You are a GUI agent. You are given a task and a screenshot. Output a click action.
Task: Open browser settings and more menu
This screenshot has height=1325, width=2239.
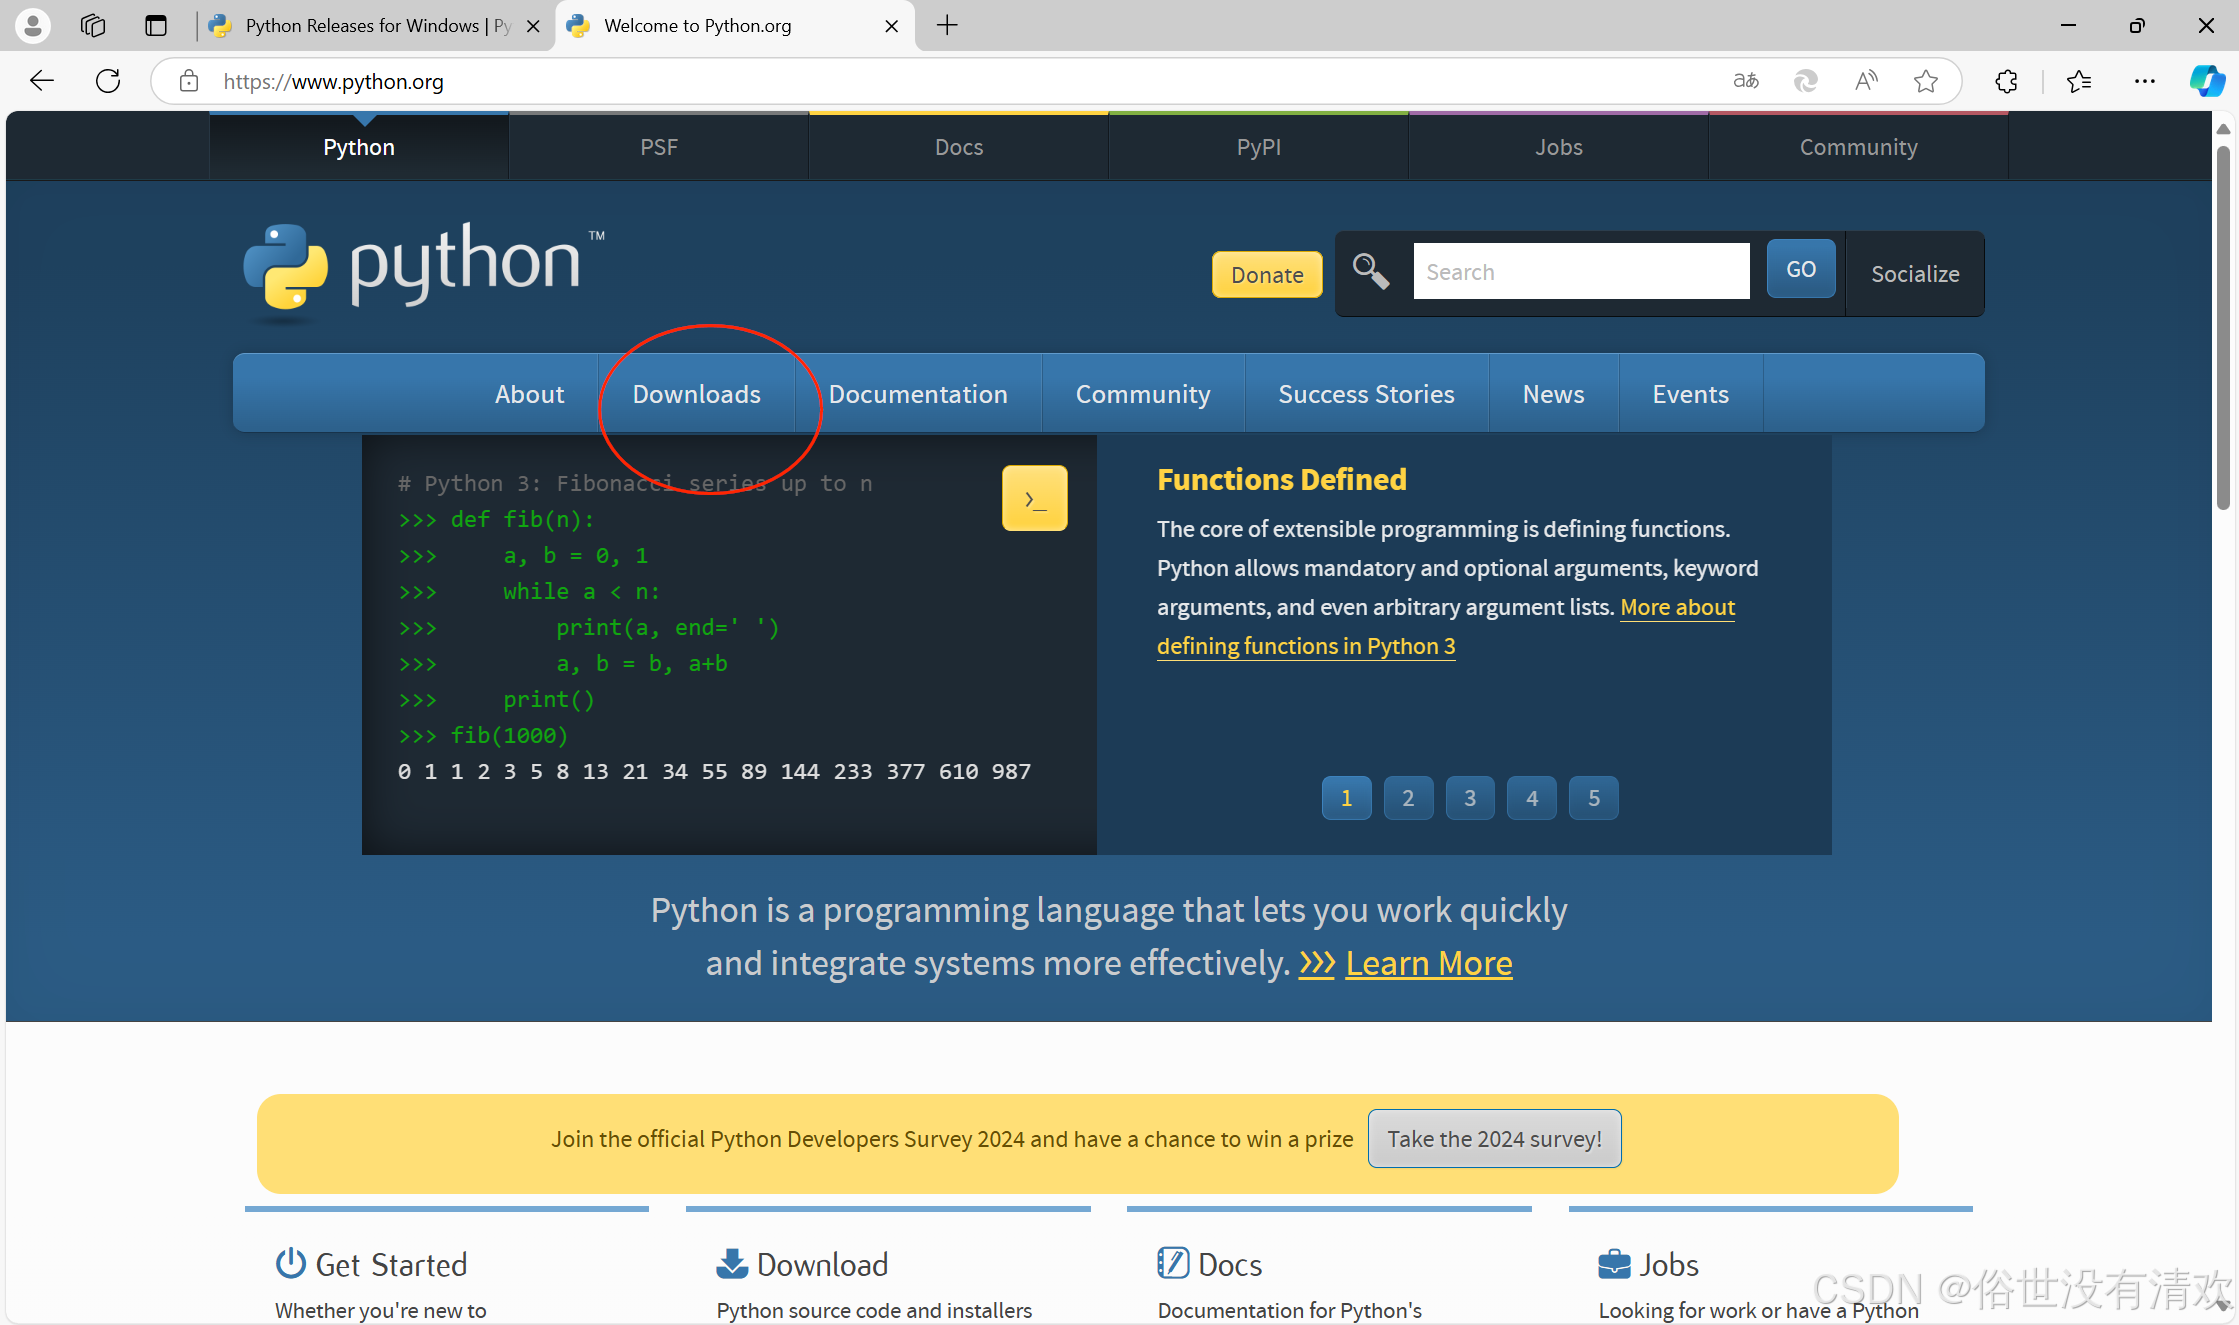tap(2144, 81)
